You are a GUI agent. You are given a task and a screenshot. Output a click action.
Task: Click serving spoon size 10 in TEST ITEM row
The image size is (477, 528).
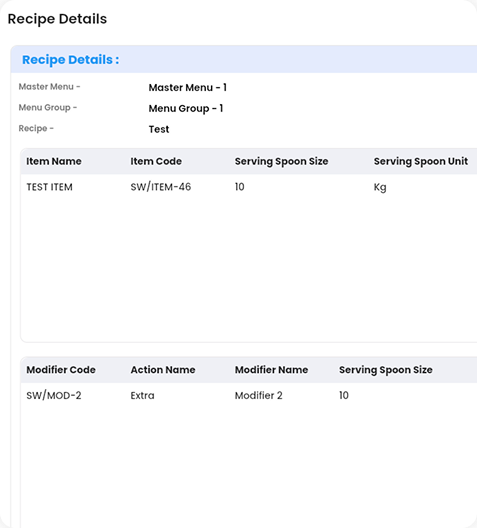coord(240,187)
